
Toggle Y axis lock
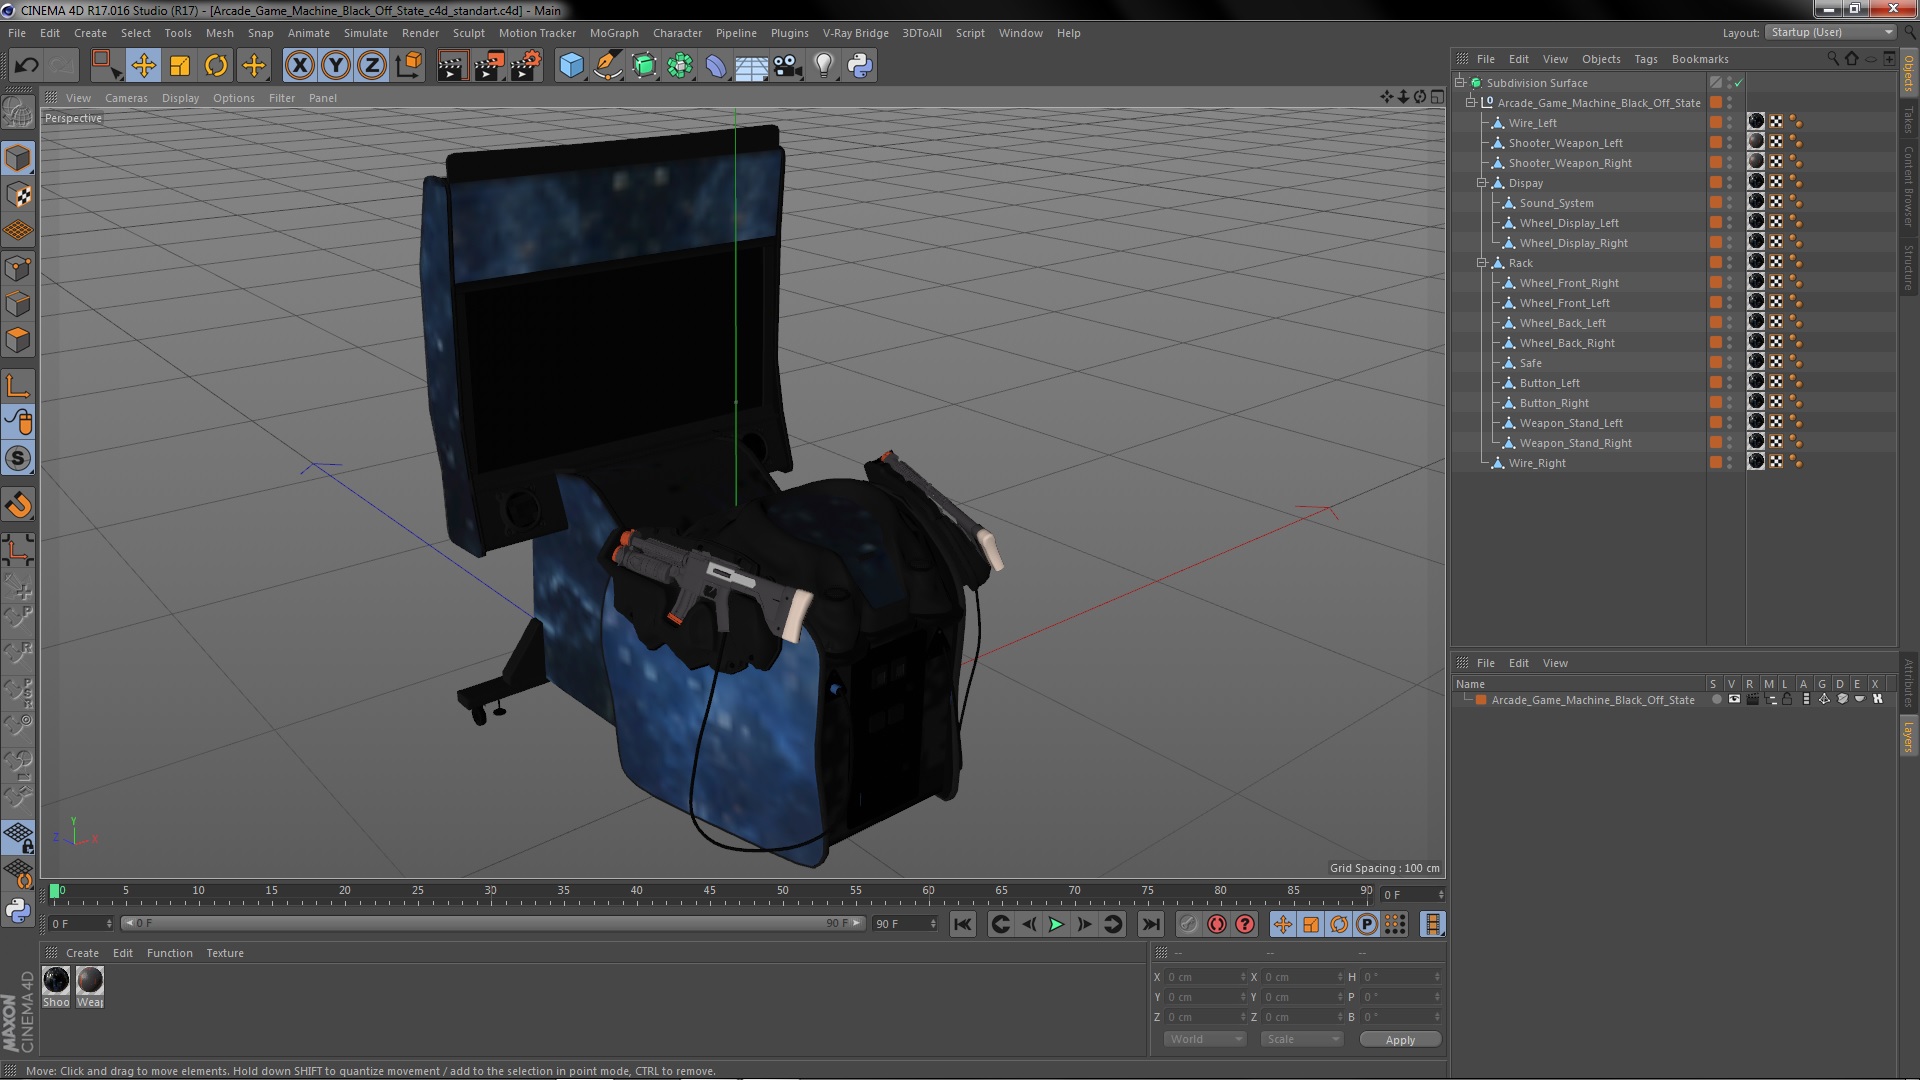(x=335, y=66)
